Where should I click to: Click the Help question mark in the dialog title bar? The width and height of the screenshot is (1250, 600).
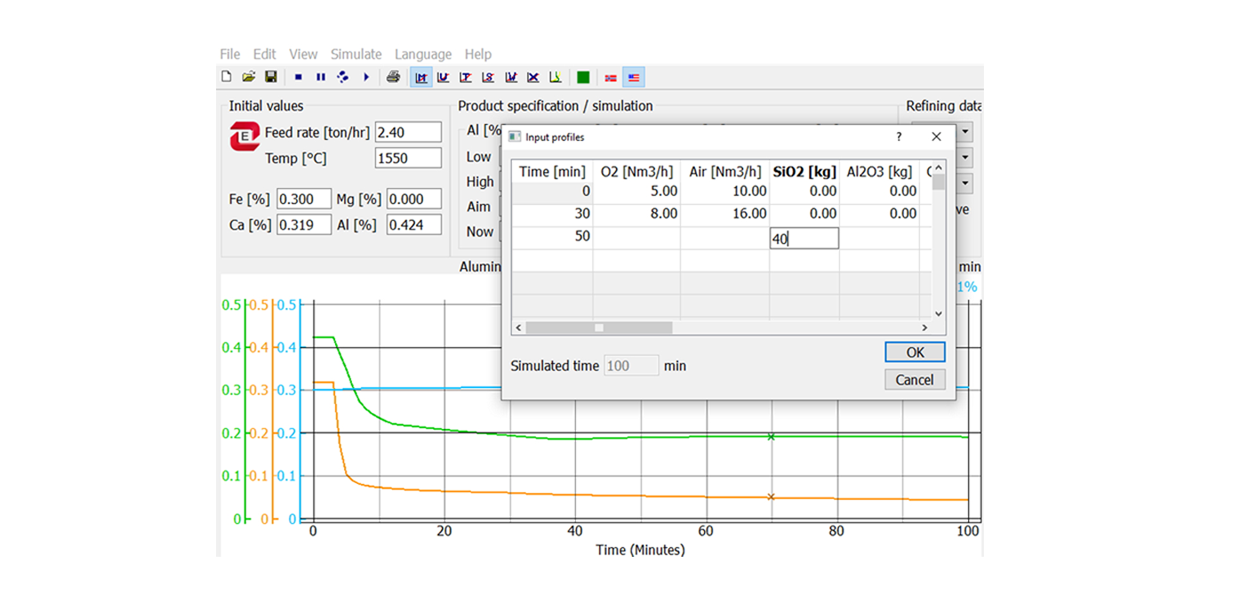898,136
